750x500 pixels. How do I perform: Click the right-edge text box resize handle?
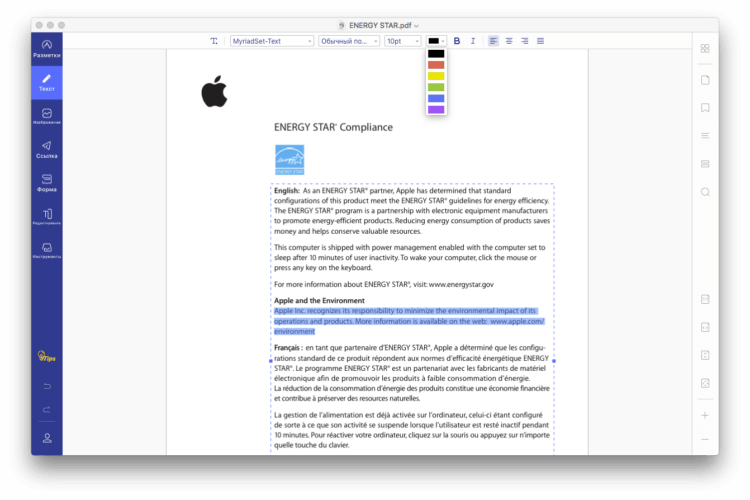(554, 361)
